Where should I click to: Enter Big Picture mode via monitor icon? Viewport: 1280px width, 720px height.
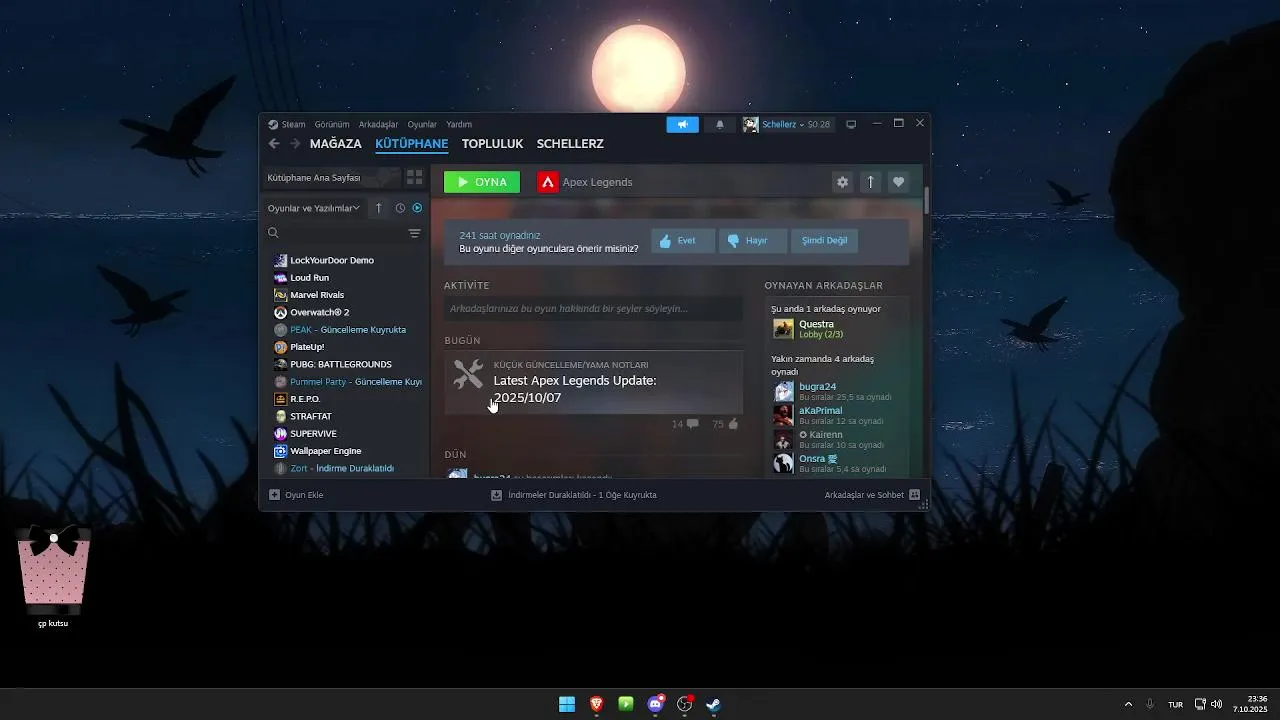coord(851,125)
